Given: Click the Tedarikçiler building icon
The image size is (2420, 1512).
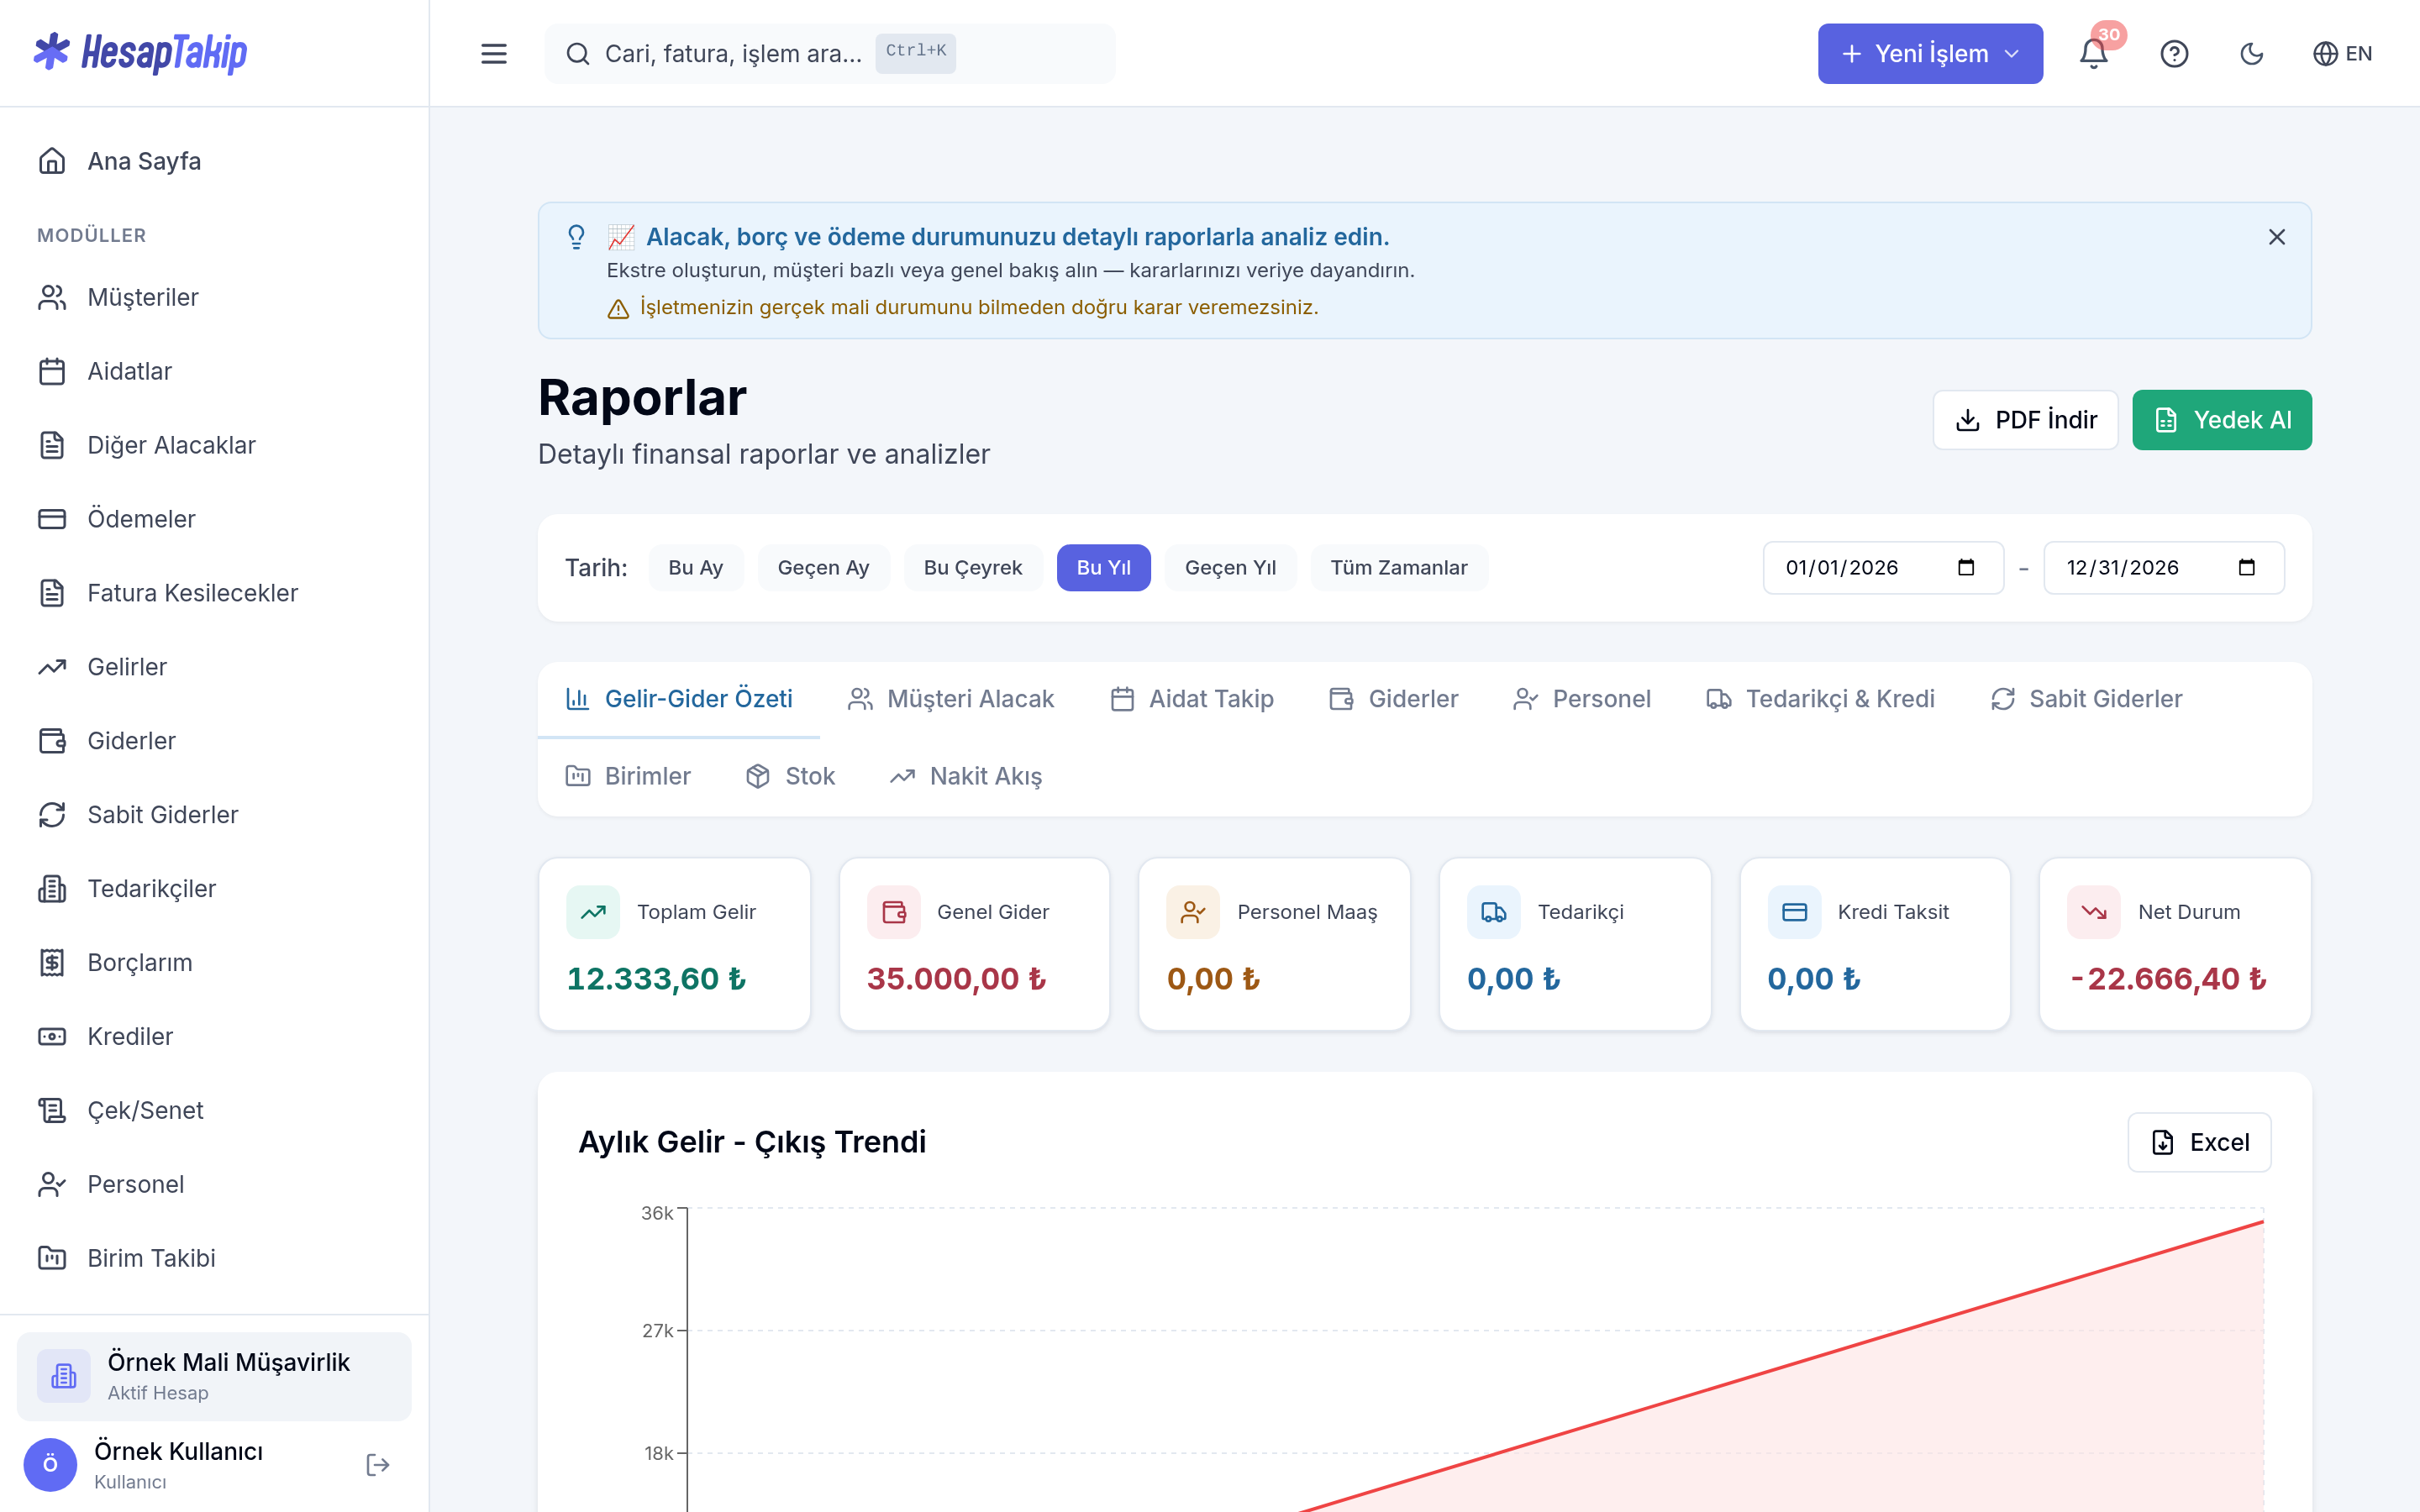Looking at the screenshot, I should [x=52, y=889].
